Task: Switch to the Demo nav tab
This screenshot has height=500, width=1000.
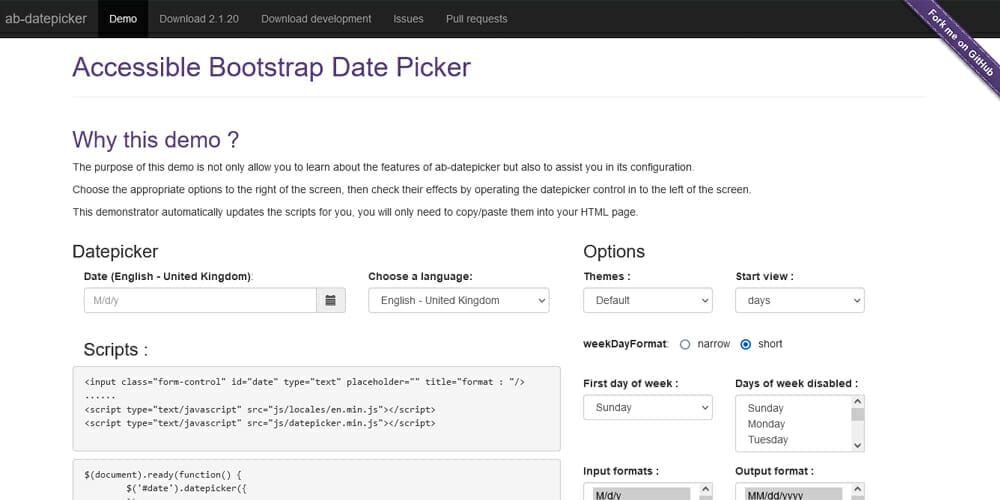Action: 123,18
